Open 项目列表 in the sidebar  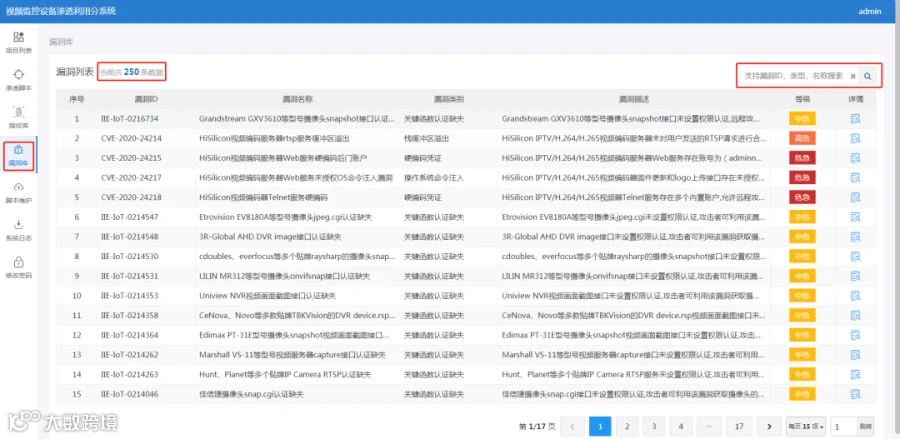tap(18, 42)
